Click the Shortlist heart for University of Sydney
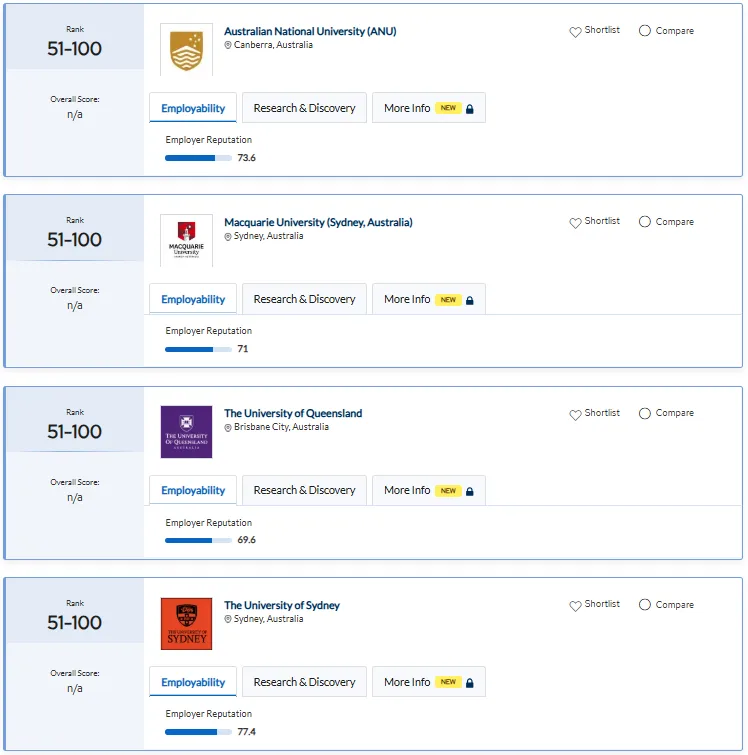The height and width of the screenshot is (755, 748). click(x=575, y=606)
